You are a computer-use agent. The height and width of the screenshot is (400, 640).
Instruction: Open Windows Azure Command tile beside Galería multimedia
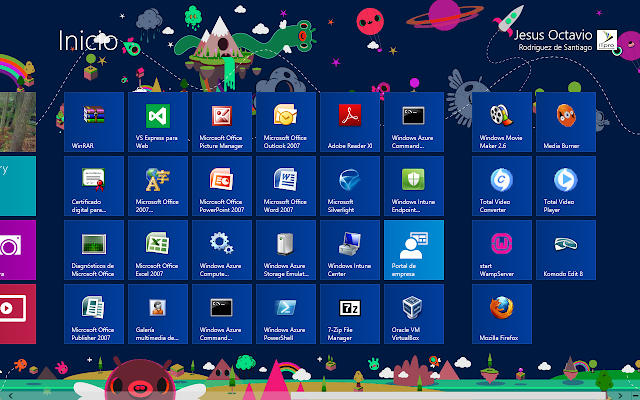(222, 314)
